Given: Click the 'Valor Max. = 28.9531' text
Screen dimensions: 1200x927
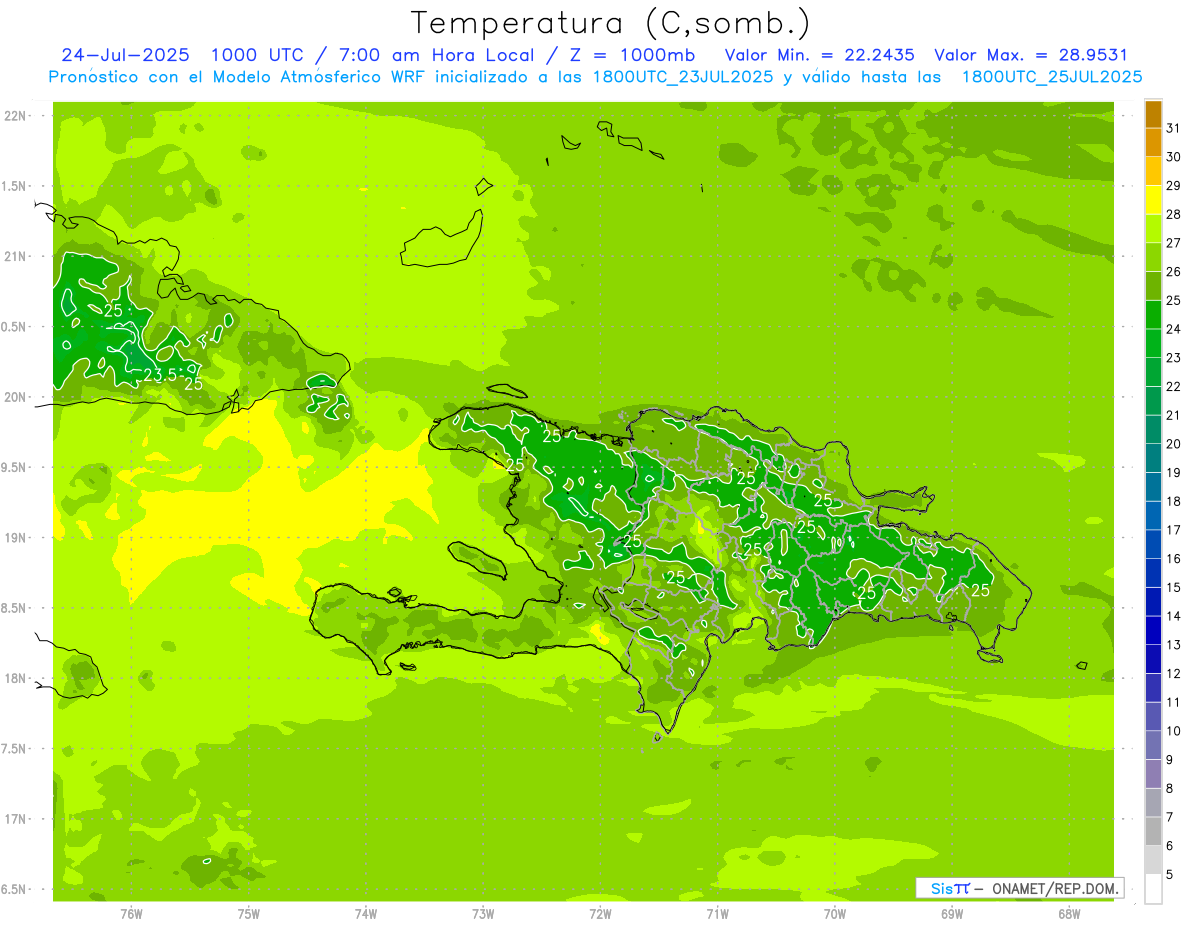Looking at the screenshot, I should point(1031,55).
